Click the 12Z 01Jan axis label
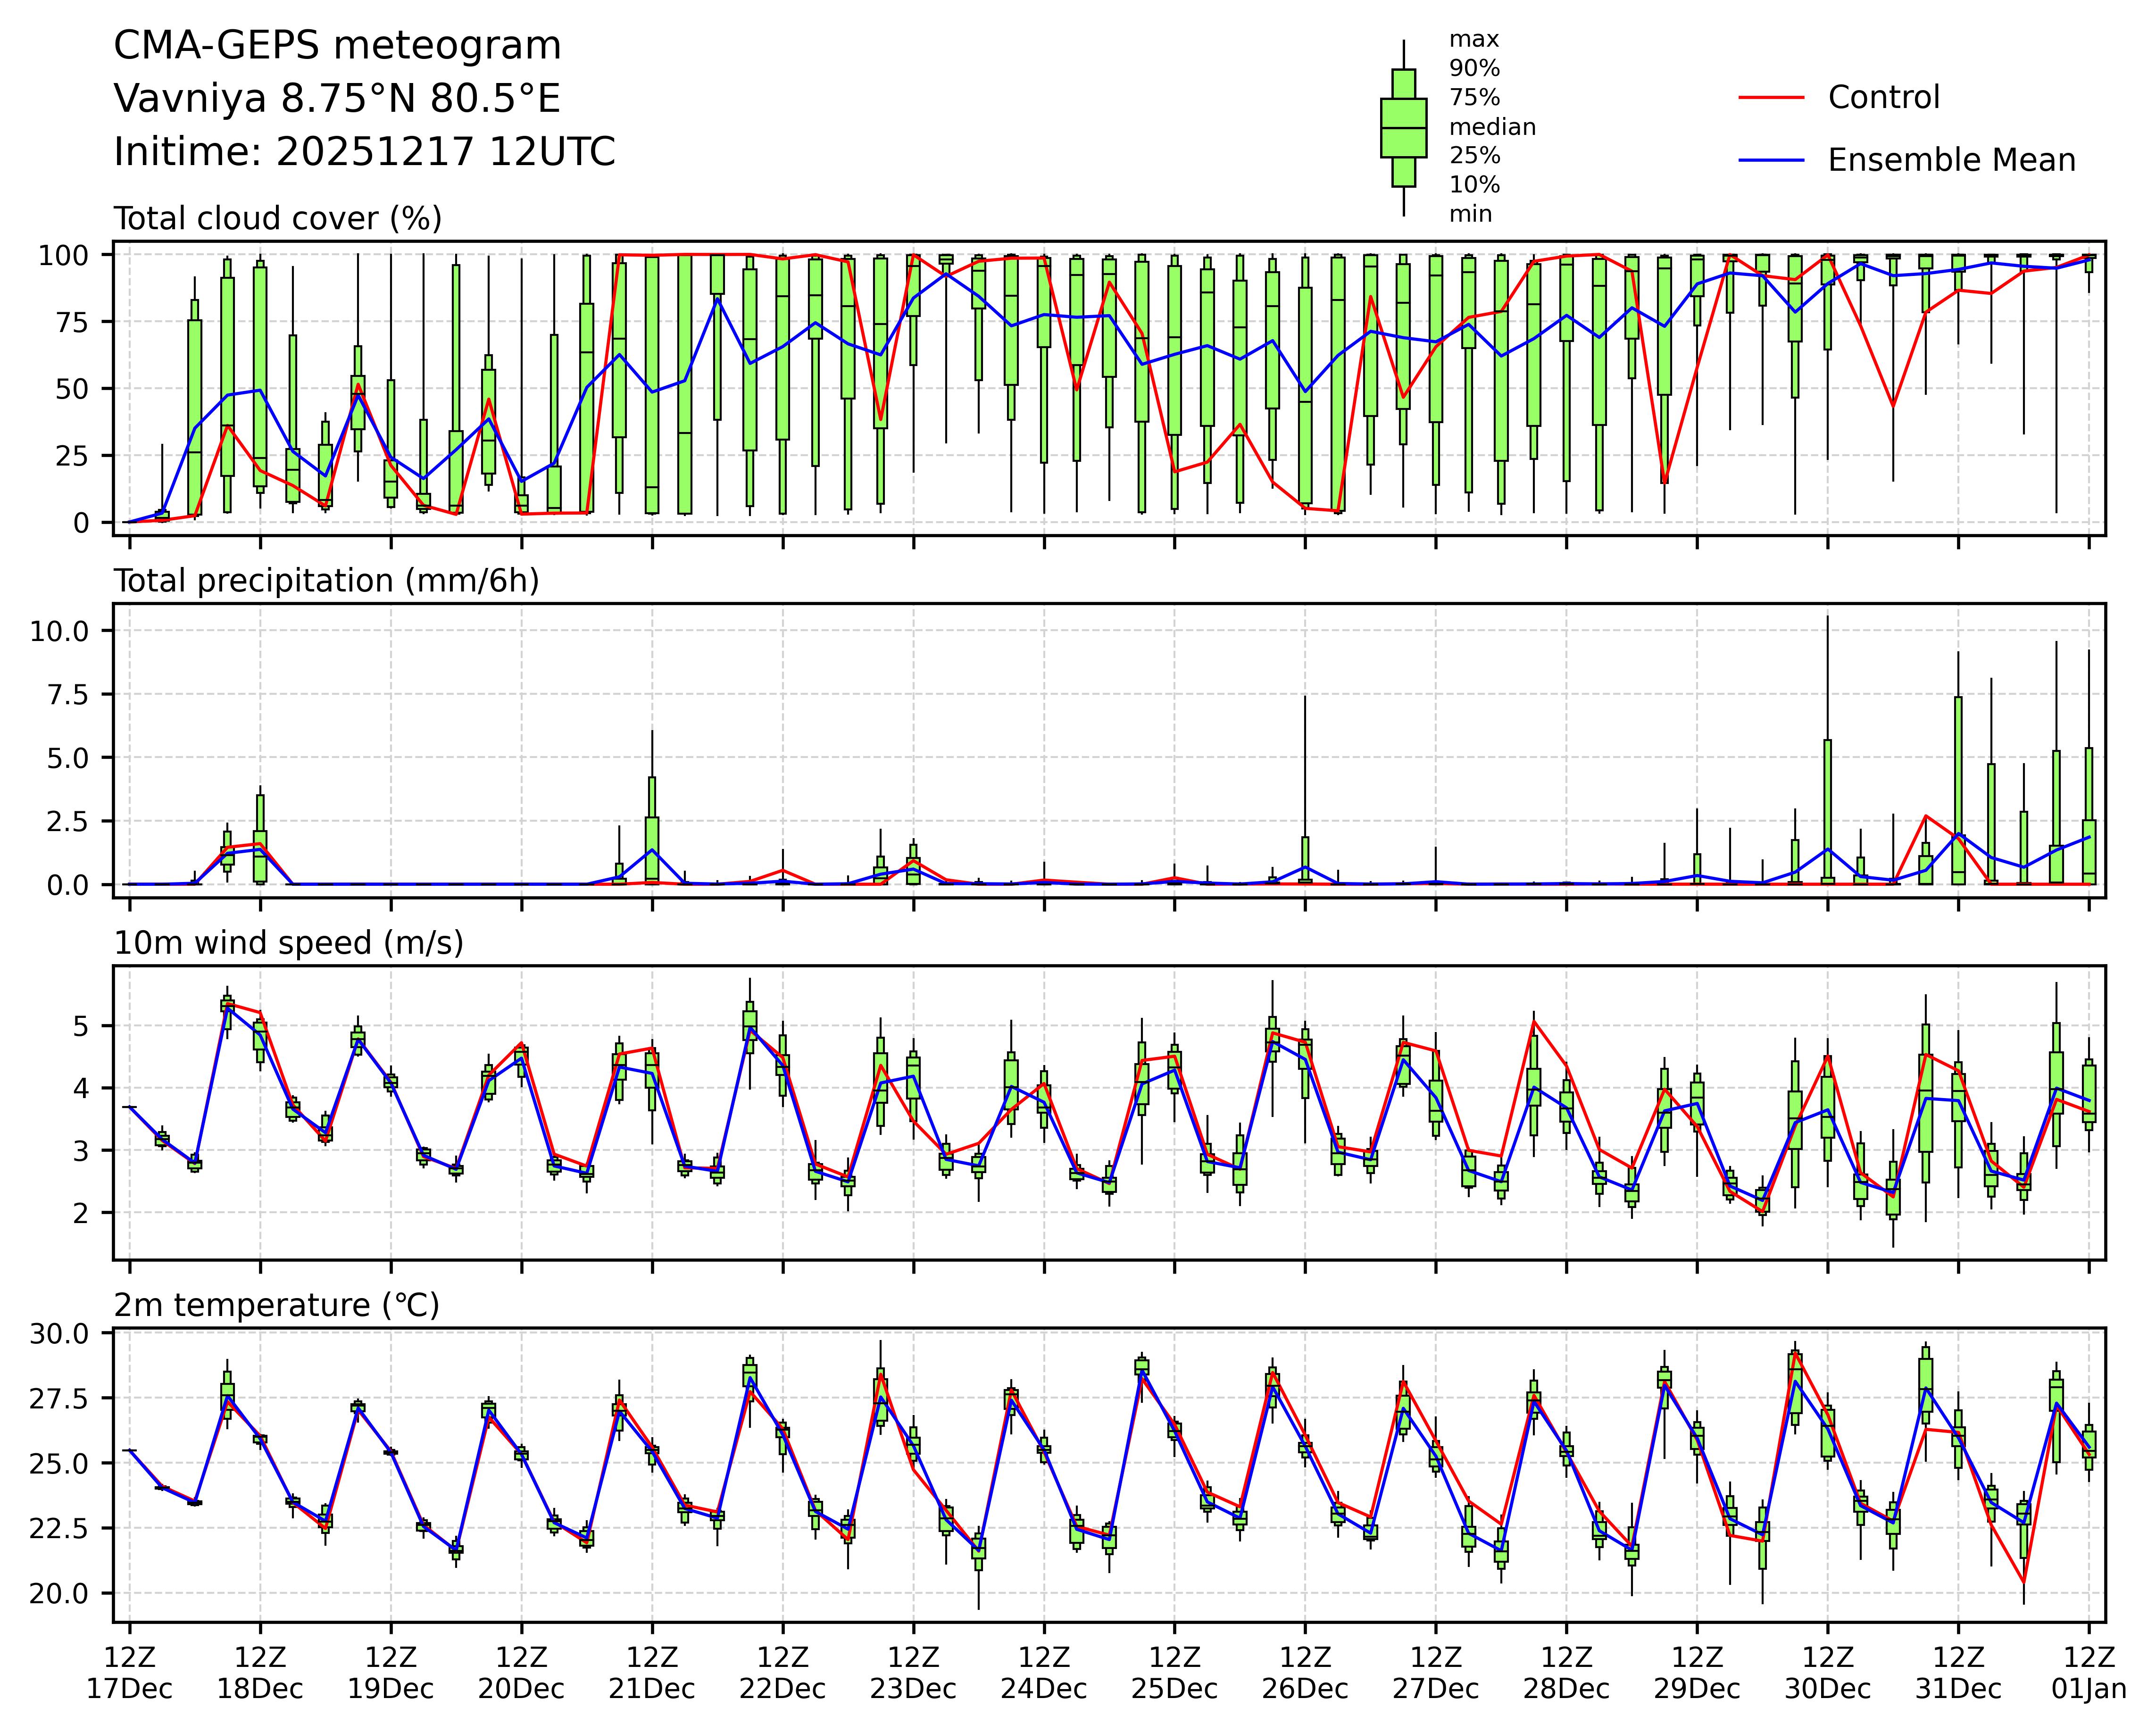The image size is (2156, 1732). click(2088, 1673)
